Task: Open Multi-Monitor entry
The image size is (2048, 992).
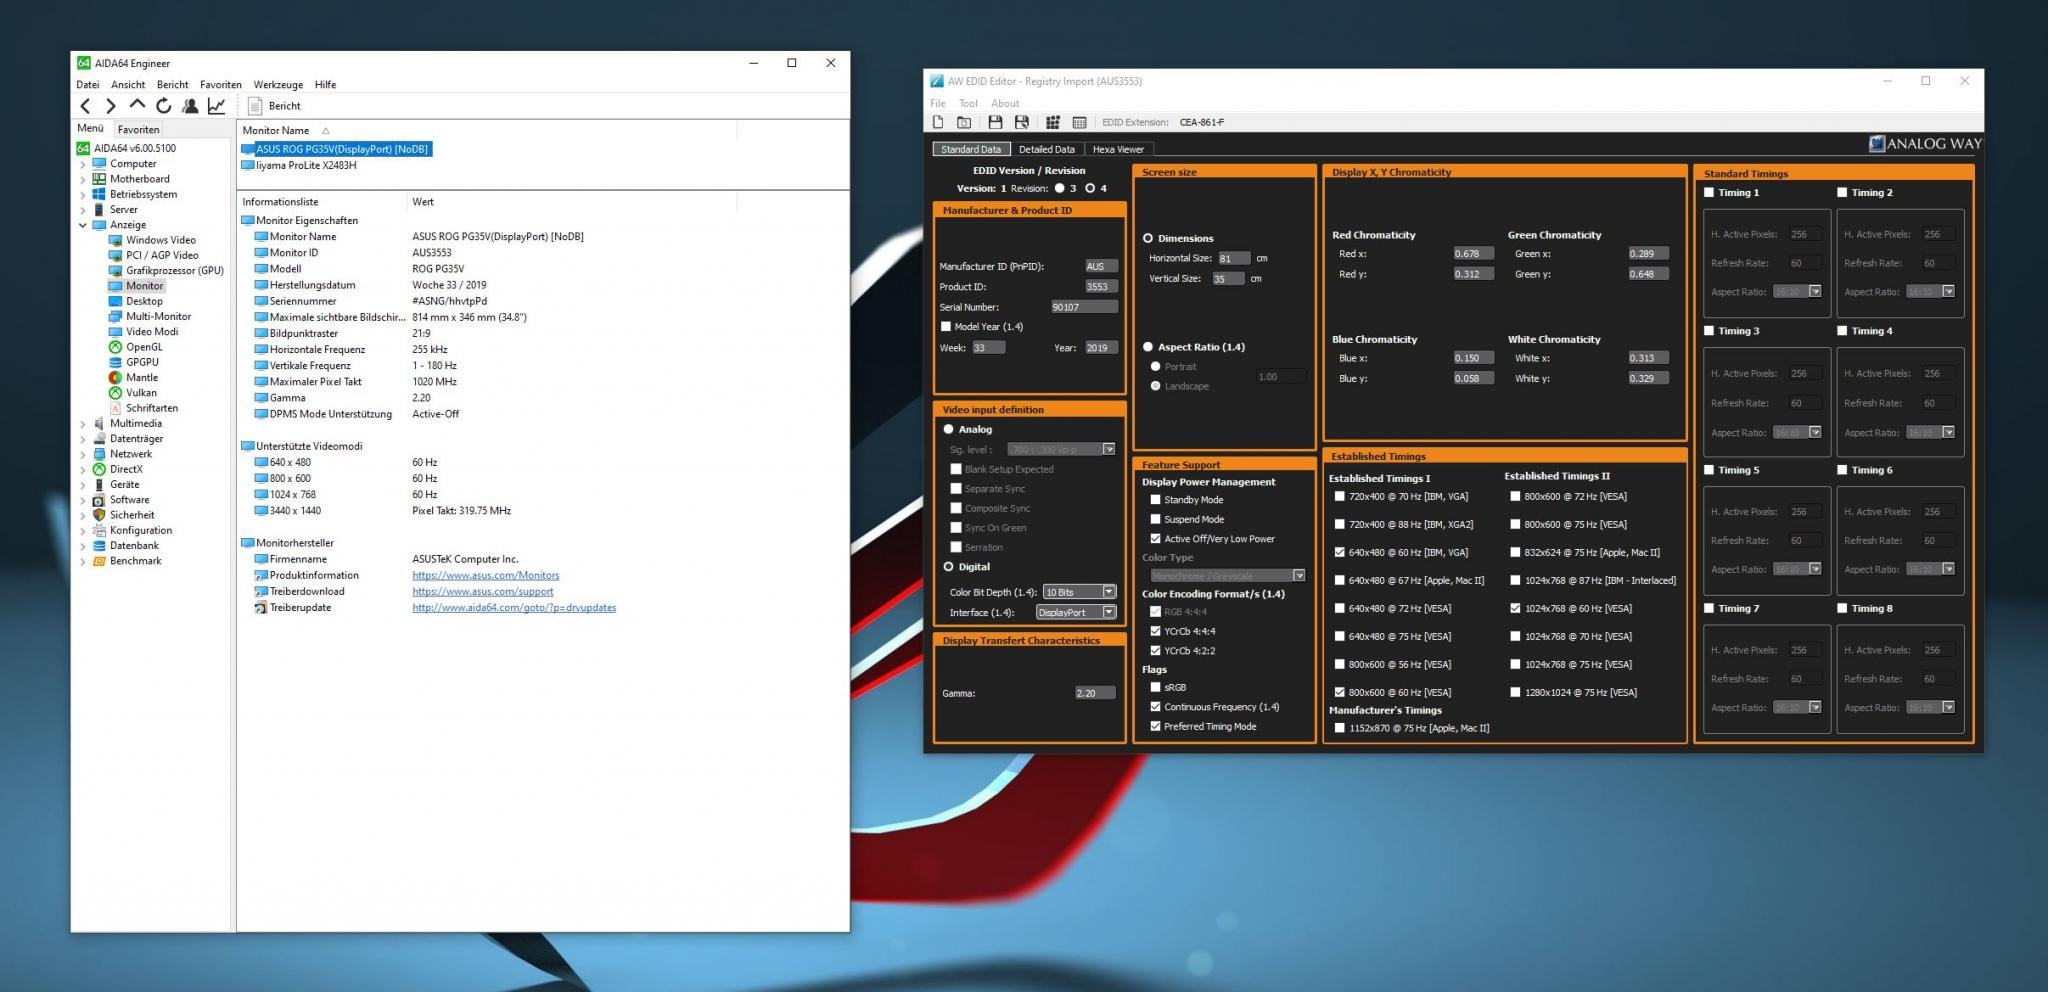Action: point(158,316)
